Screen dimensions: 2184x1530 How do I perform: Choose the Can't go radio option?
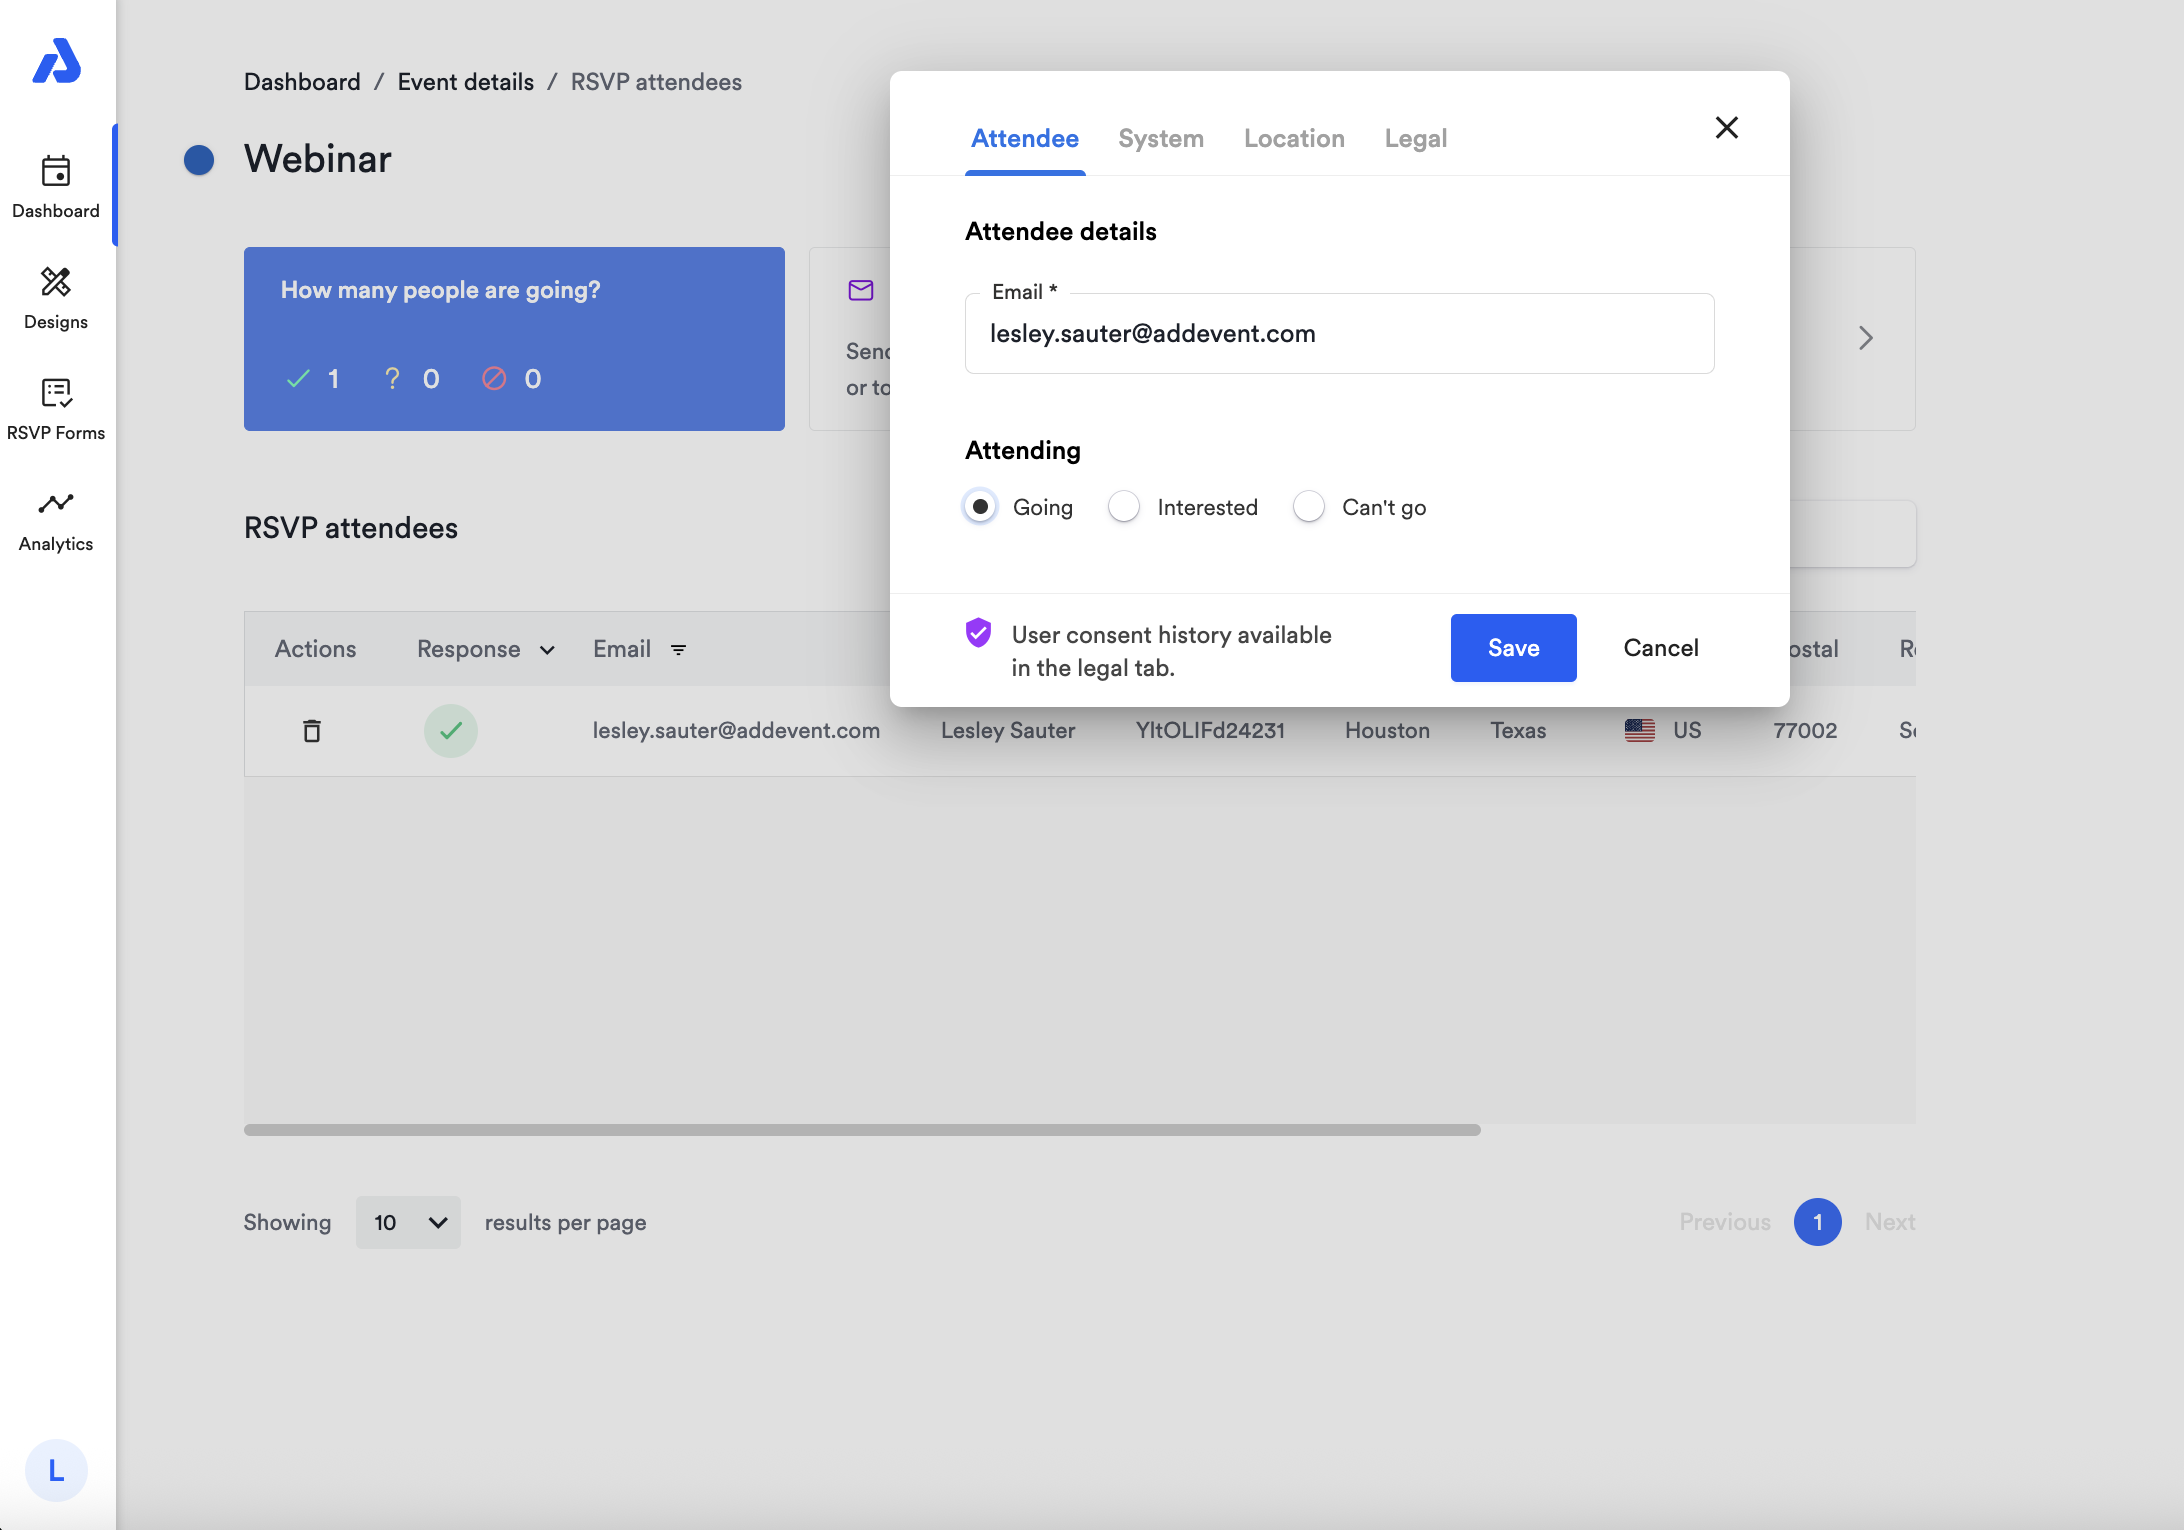1309,507
